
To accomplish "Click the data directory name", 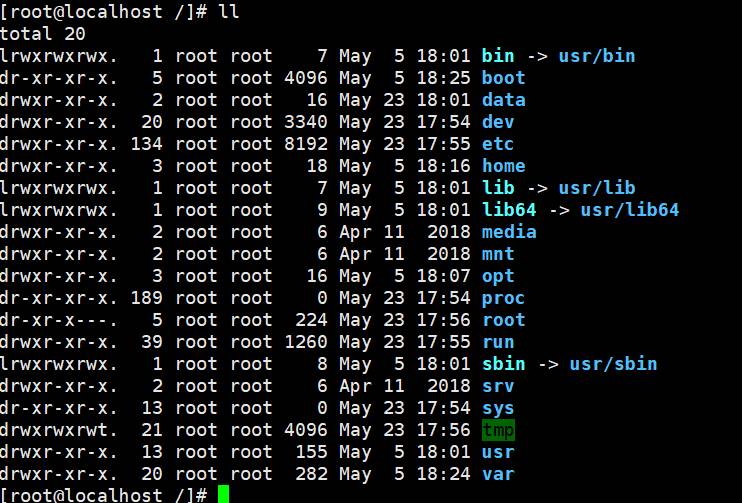I will tap(503, 100).
